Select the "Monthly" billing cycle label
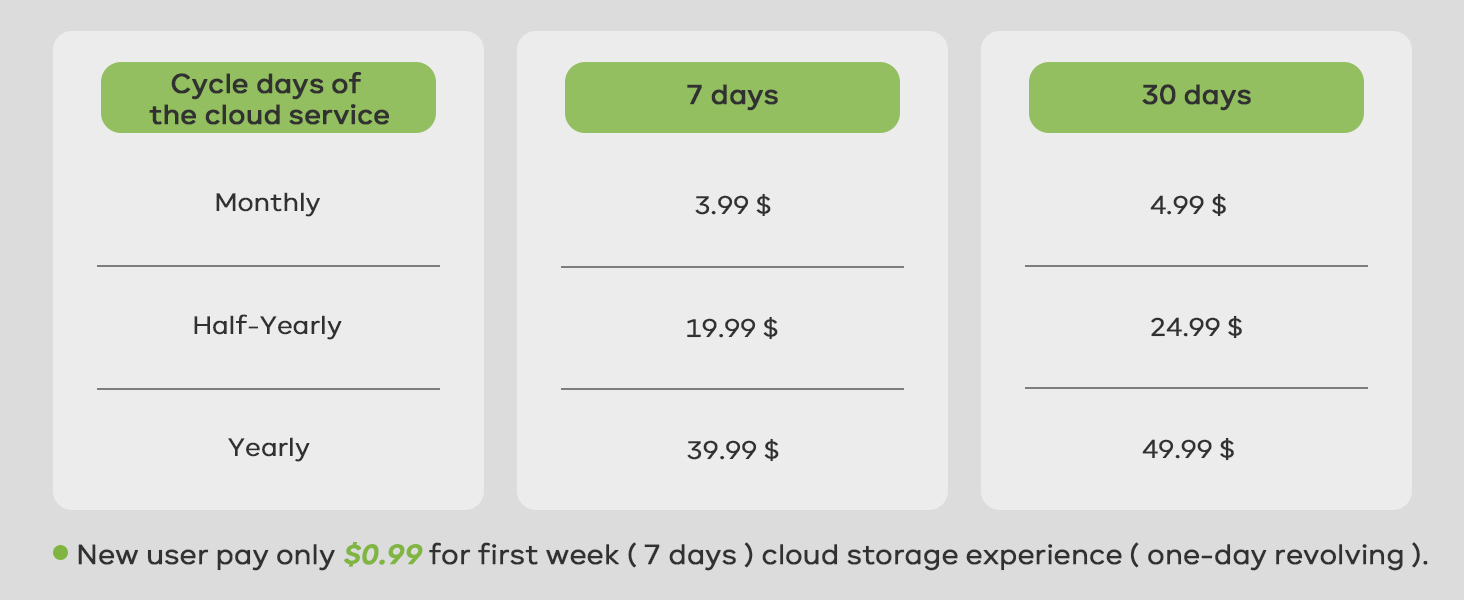Image resolution: width=1464 pixels, height=600 pixels. coord(268,203)
